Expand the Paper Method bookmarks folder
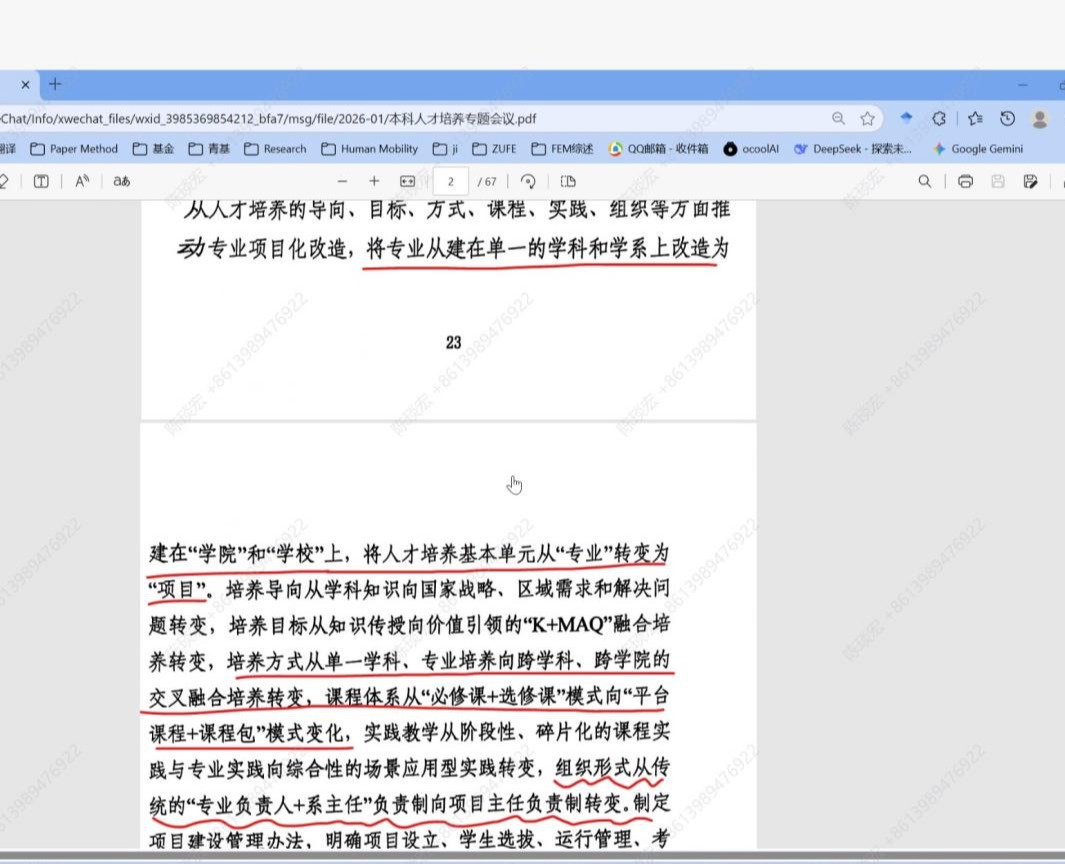This screenshot has height=864, width=1065. point(74,149)
